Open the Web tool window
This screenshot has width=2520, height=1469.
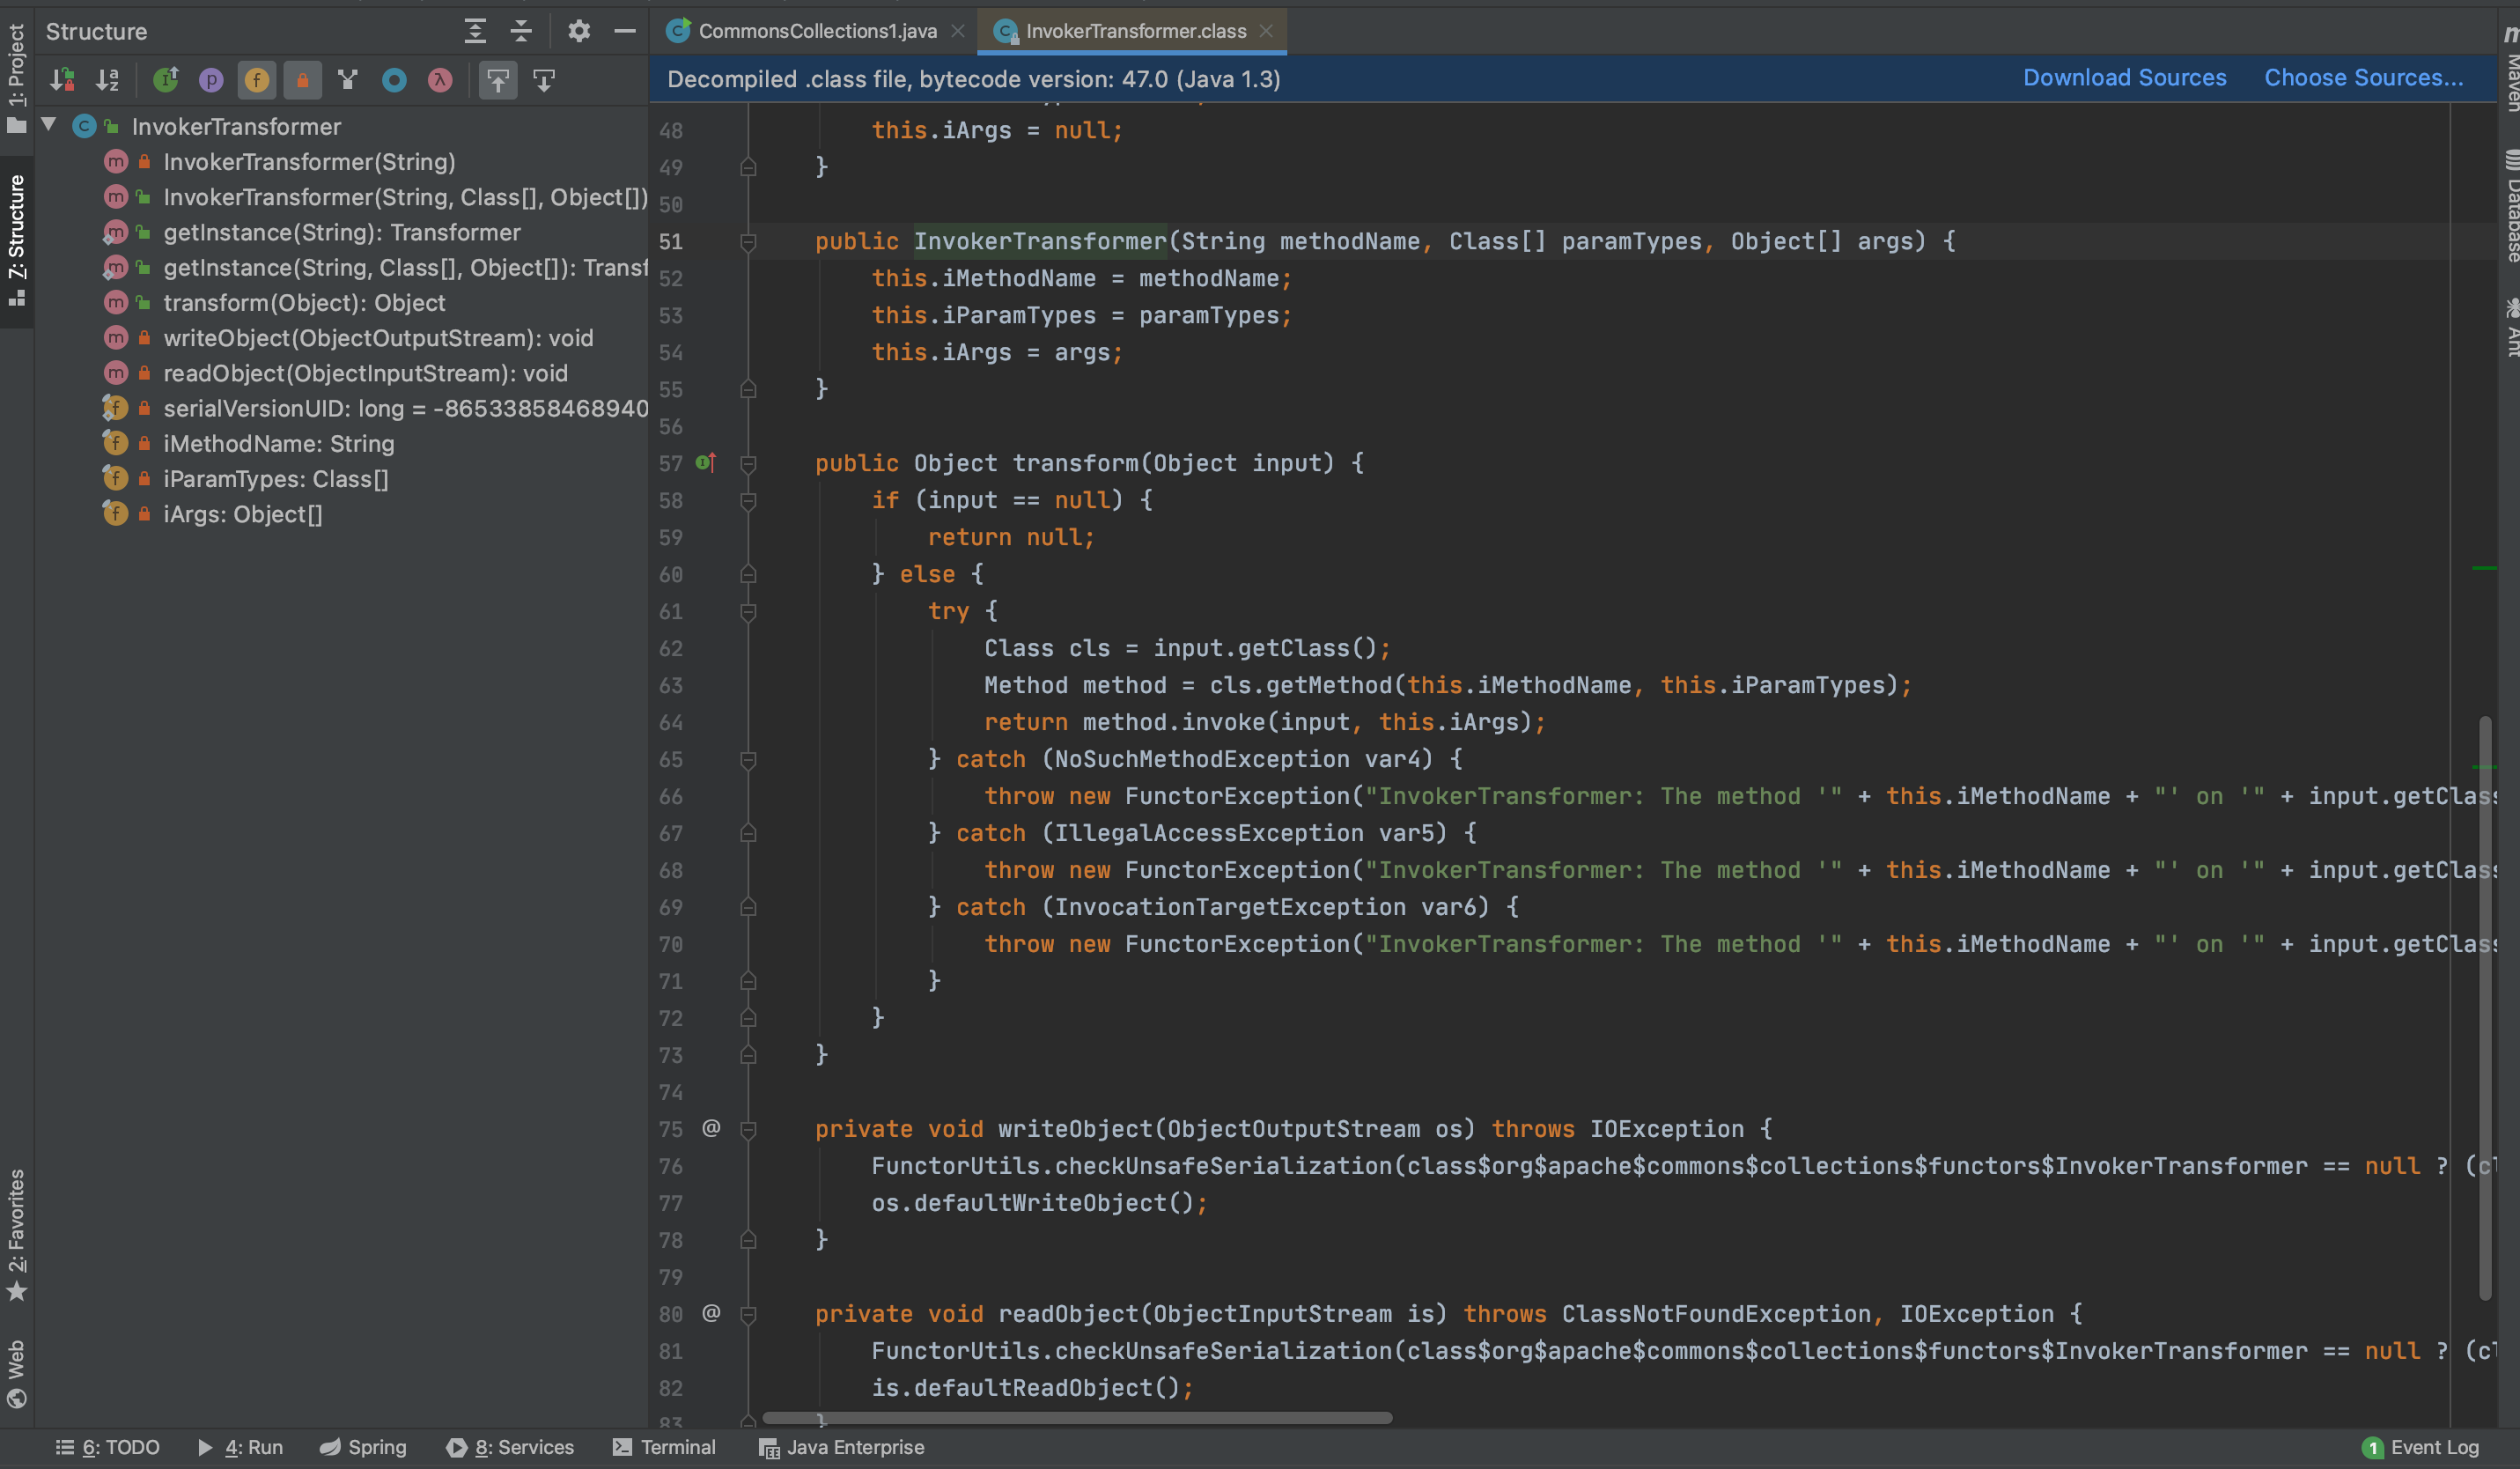click(17, 1373)
